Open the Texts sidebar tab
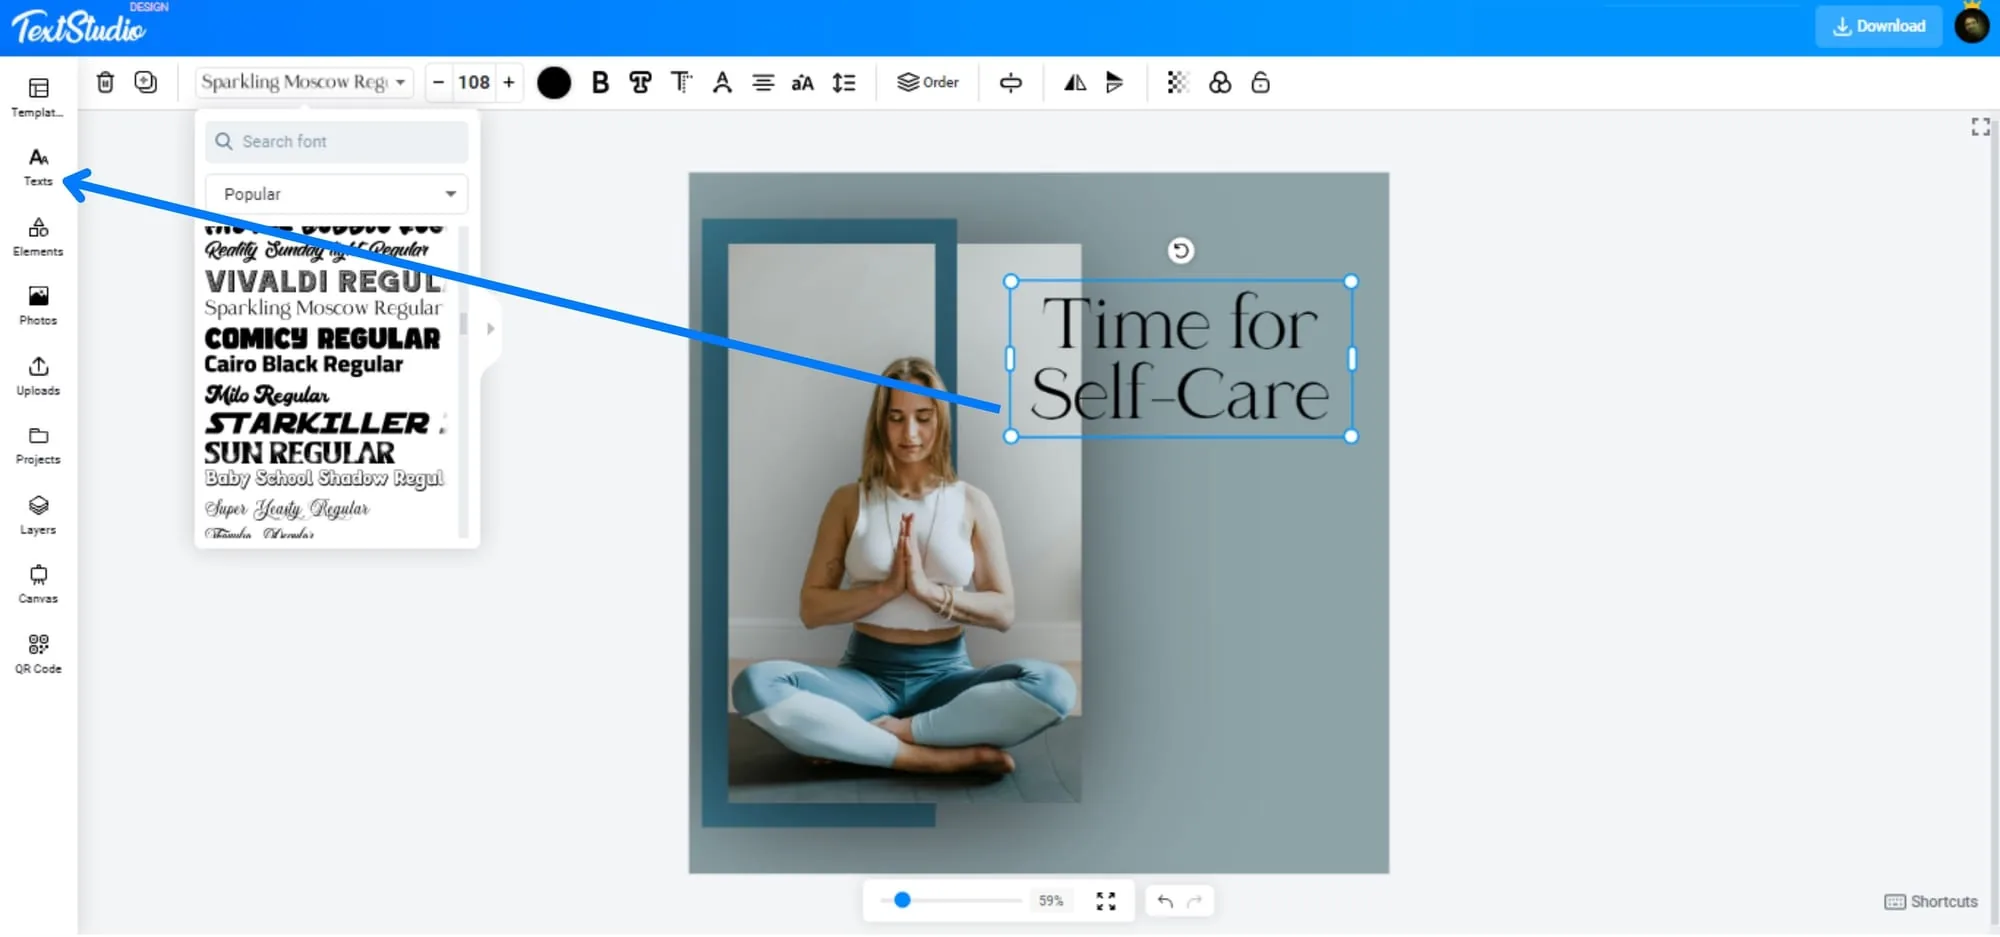Screen dimensions: 2000x937 (38, 167)
